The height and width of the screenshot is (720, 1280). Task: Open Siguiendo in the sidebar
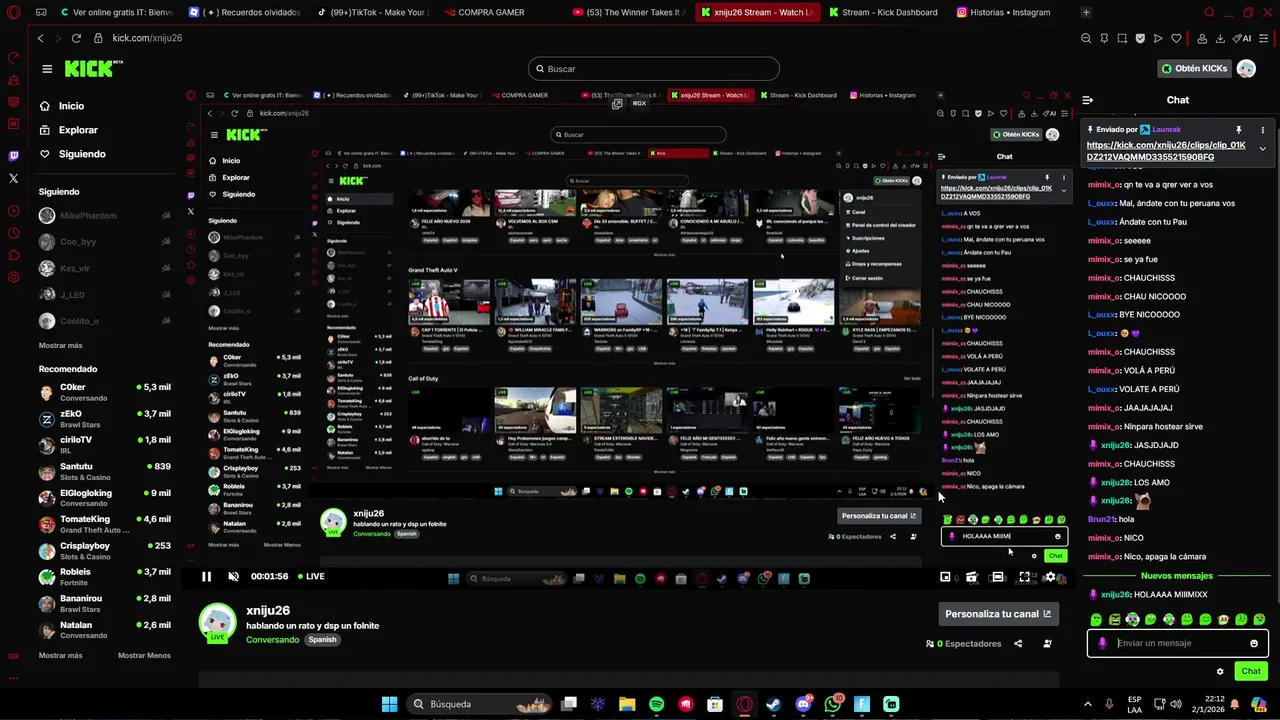click(82, 154)
